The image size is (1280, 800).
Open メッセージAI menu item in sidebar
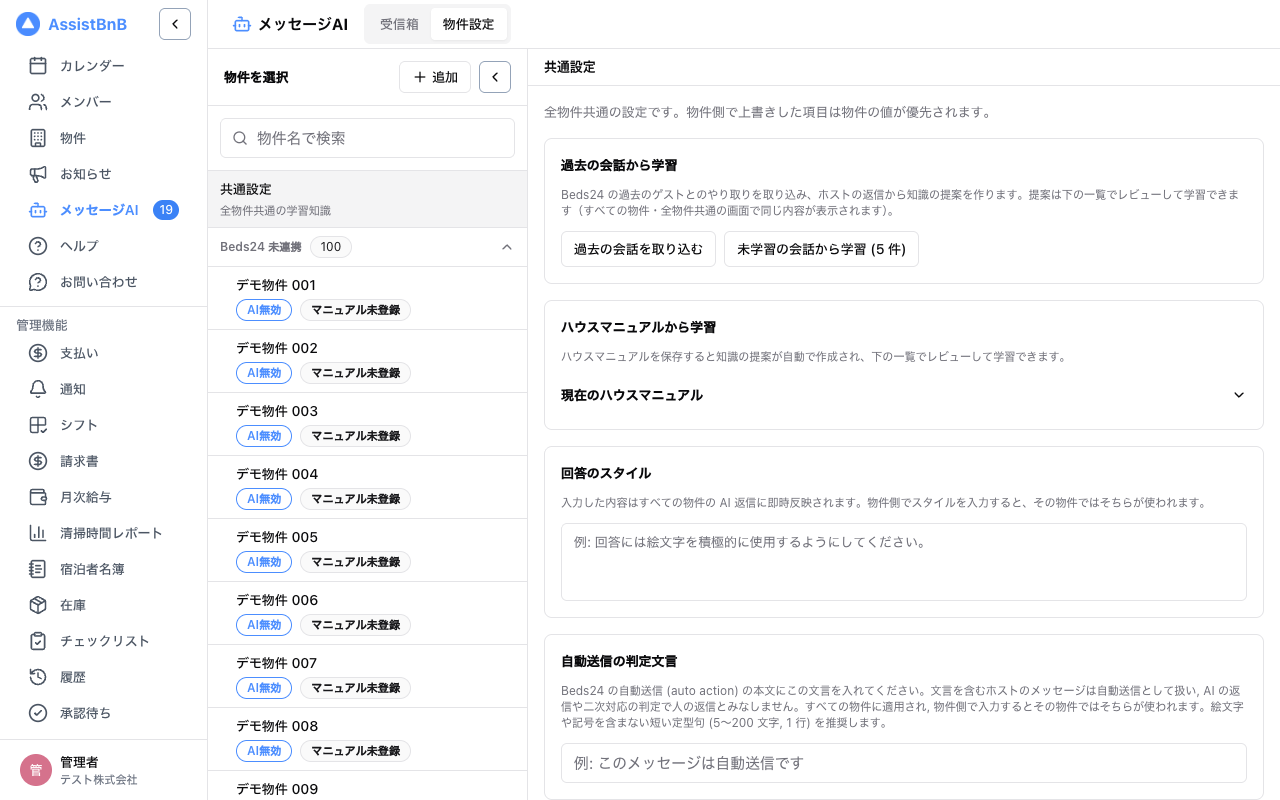tap(104, 210)
